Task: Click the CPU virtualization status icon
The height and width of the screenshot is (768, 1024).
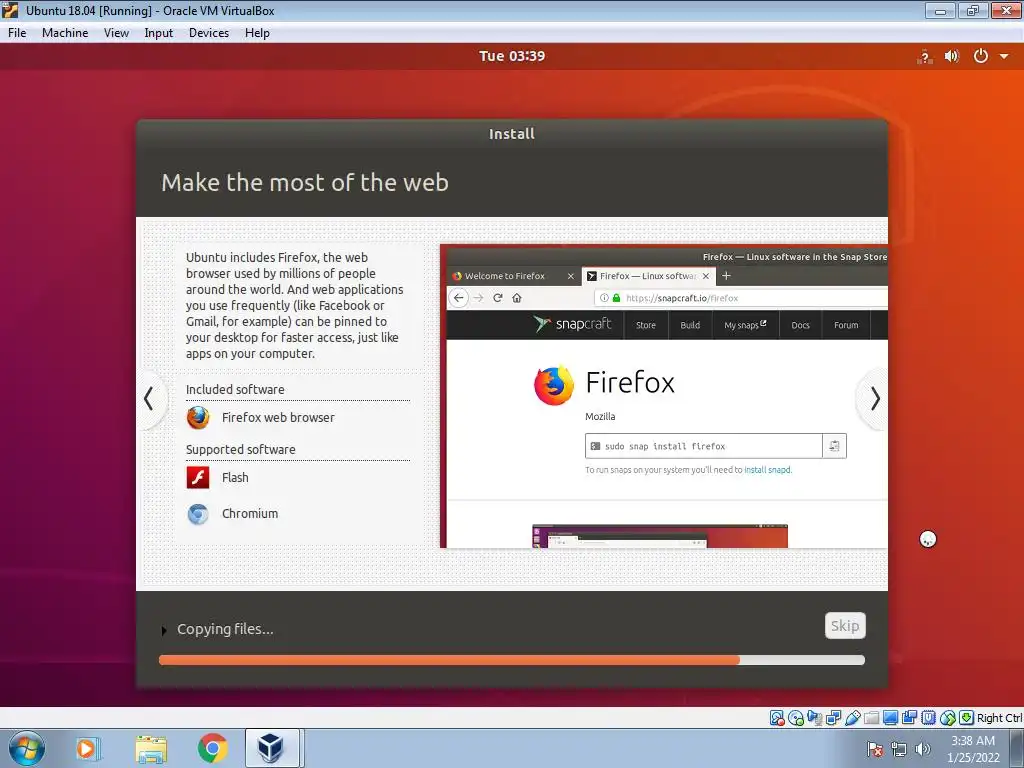Action: [928, 718]
